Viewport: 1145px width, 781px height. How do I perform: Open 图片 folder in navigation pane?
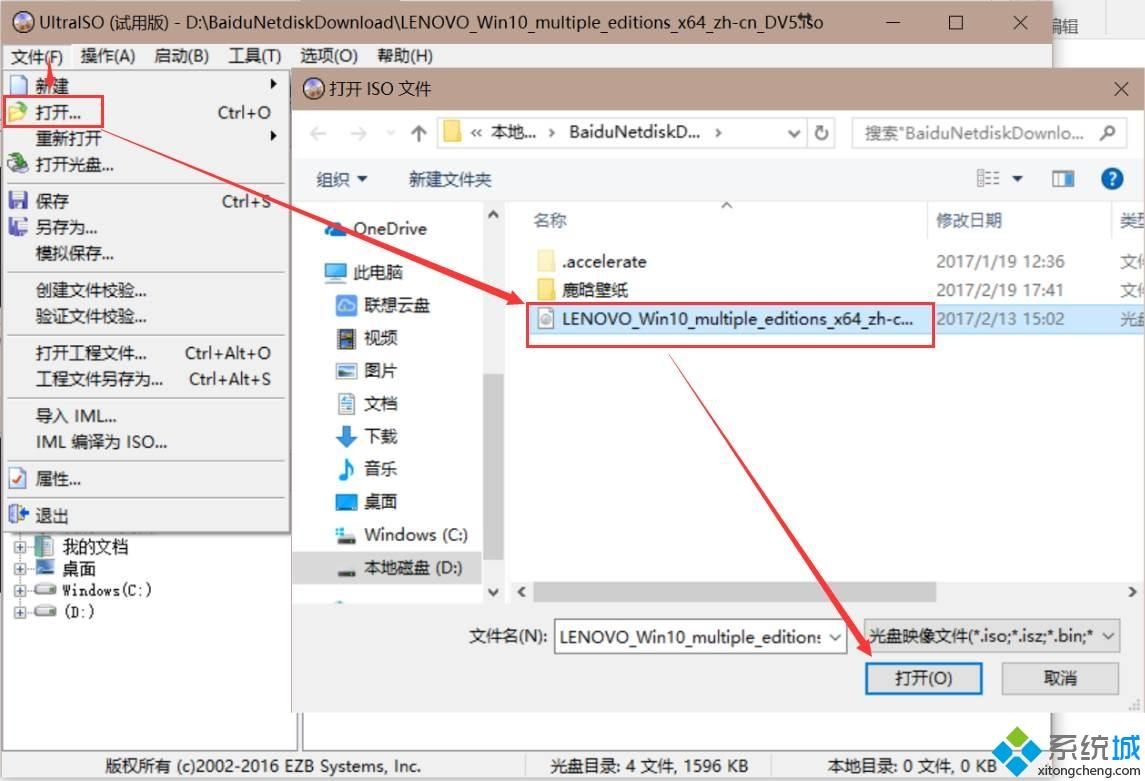(366, 371)
